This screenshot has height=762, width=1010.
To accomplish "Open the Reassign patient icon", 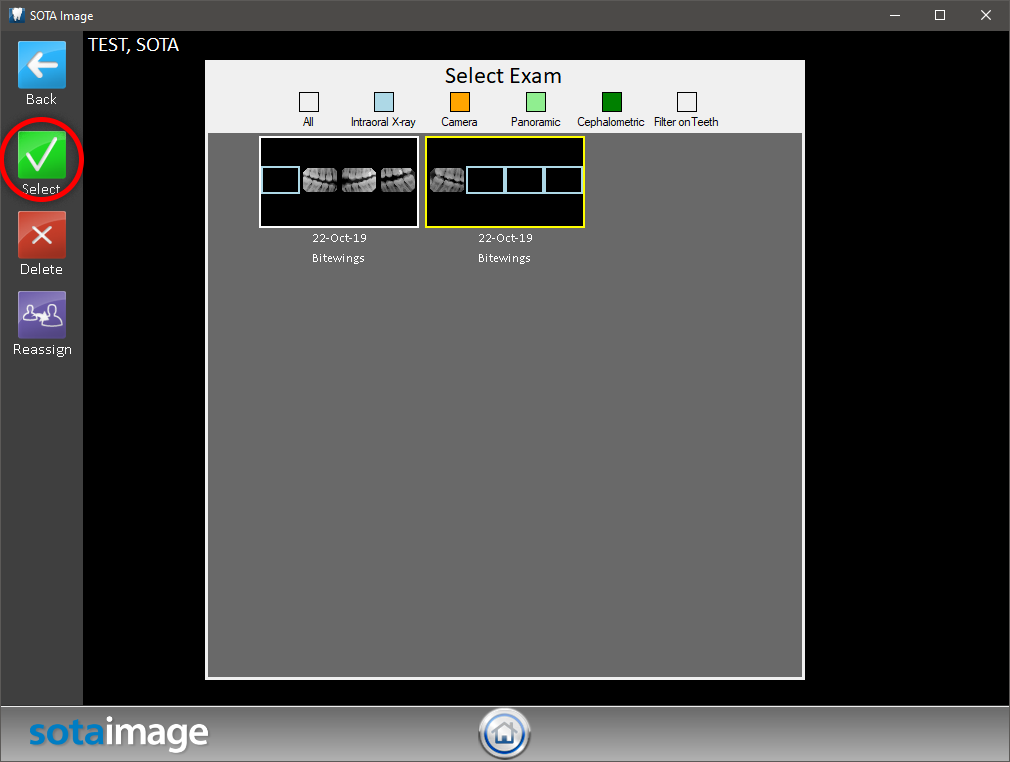I will pyautogui.click(x=41, y=315).
